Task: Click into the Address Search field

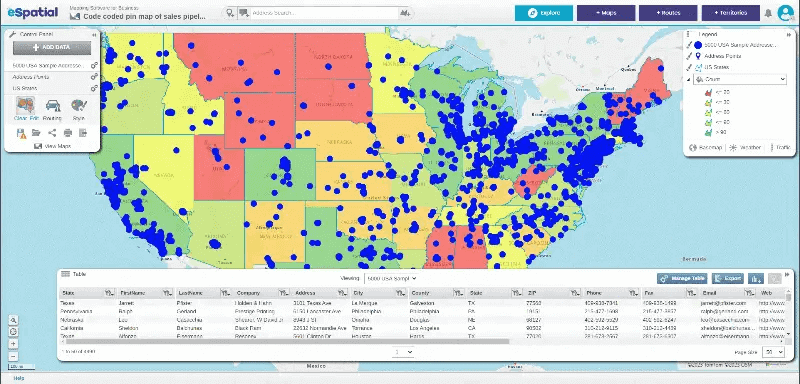Action: (324, 13)
